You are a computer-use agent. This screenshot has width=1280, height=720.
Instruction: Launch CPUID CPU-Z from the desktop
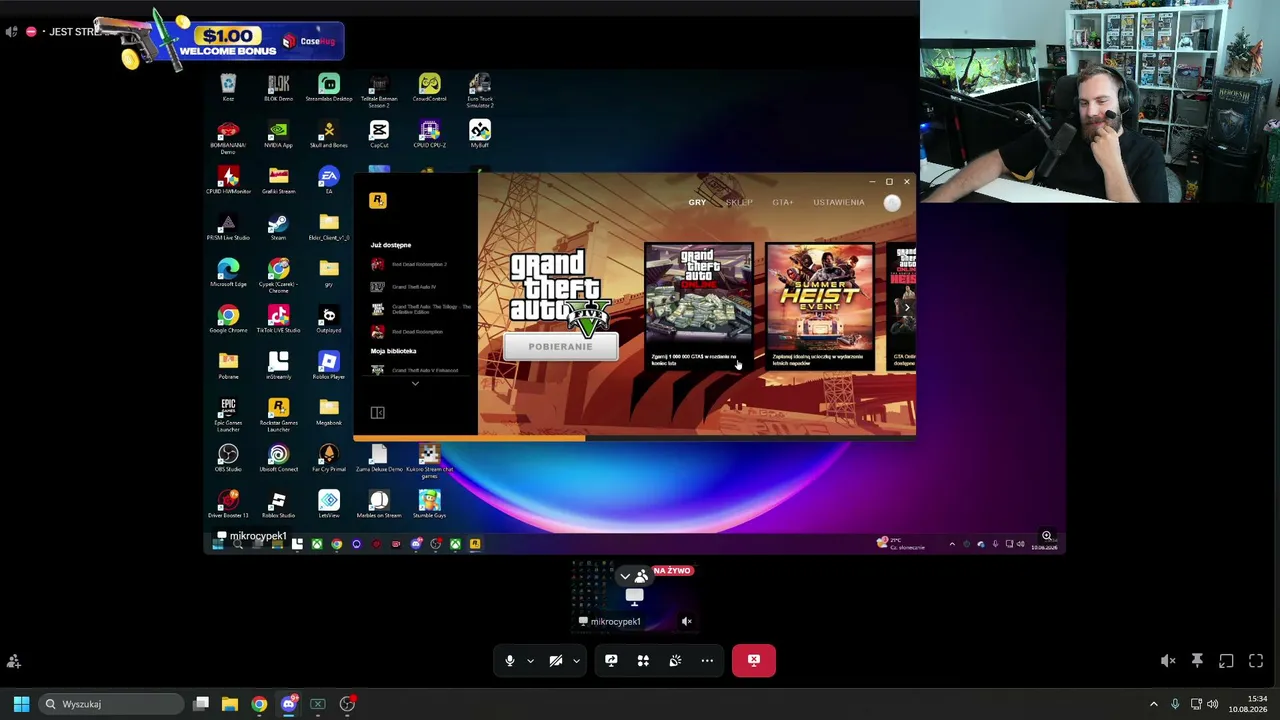coord(429,133)
